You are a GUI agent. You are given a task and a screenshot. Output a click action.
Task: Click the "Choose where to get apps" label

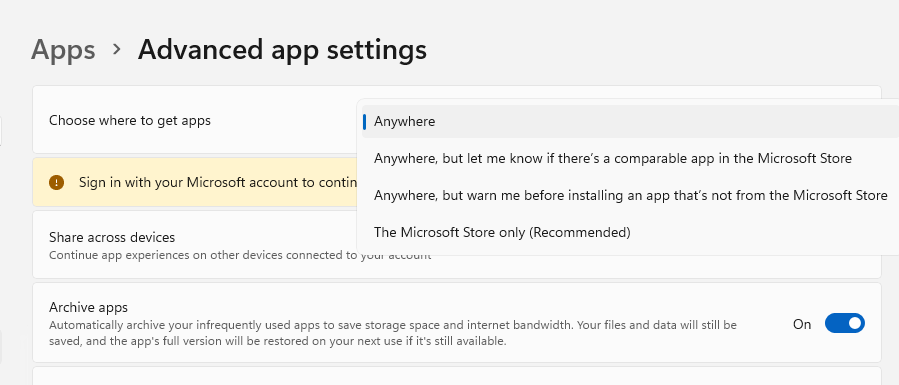click(130, 120)
